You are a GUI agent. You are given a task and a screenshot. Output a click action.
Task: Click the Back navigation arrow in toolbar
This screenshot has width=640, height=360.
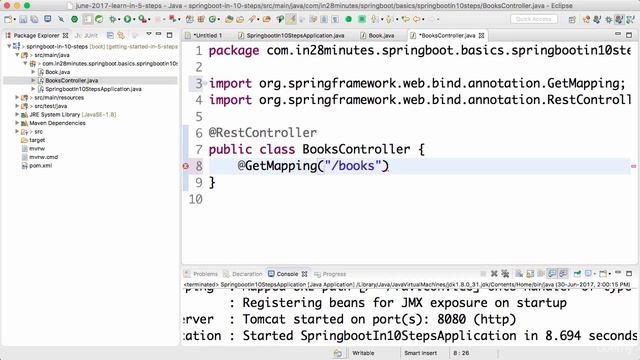coord(416,19)
